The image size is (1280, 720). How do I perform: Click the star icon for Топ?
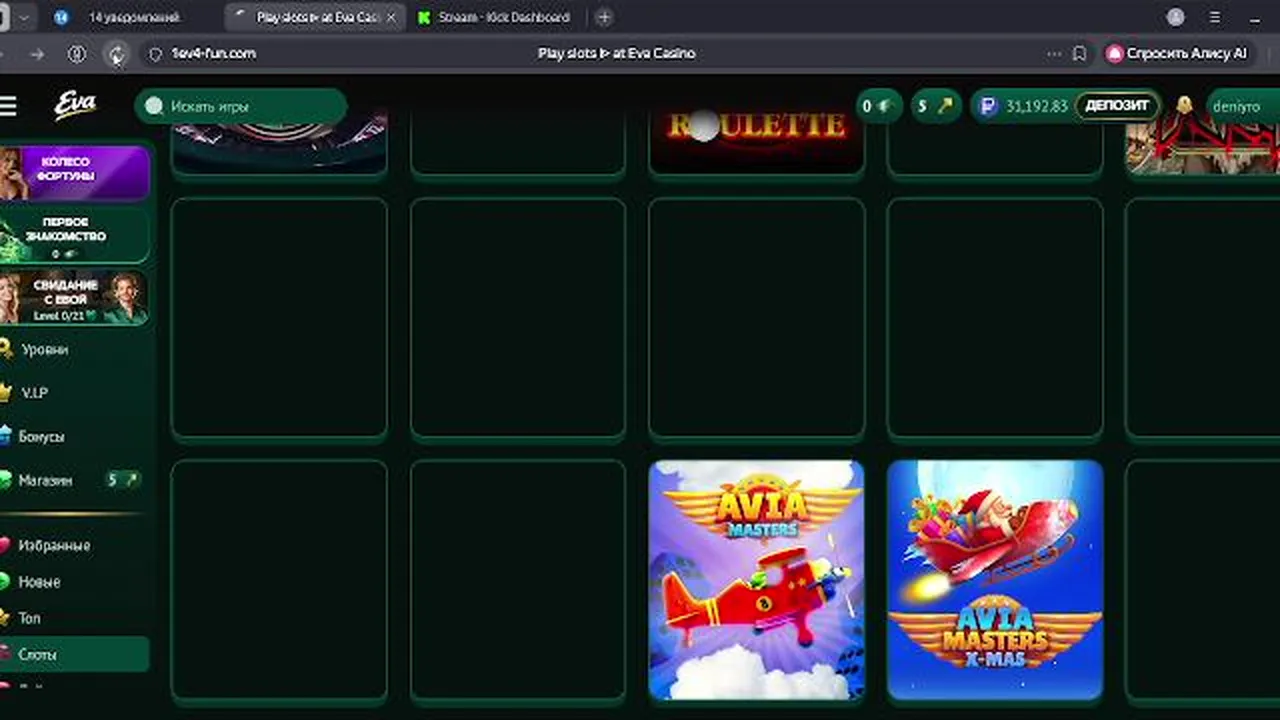[x=5, y=618]
